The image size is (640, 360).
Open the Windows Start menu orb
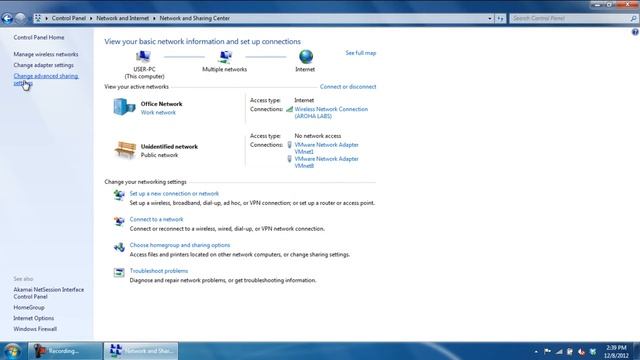coord(12,351)
